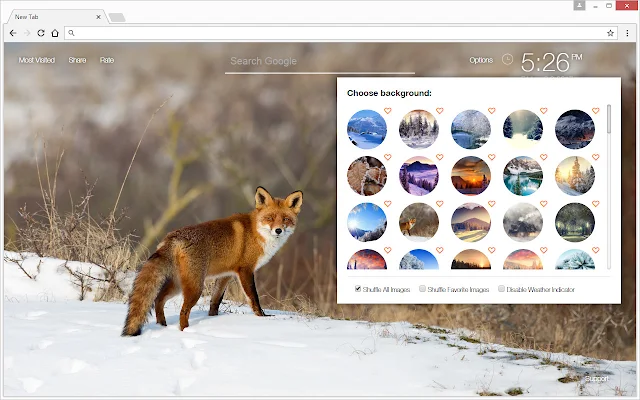Go back with the browser back arrow
Screen dimensions: 640x400
(13, 33)
